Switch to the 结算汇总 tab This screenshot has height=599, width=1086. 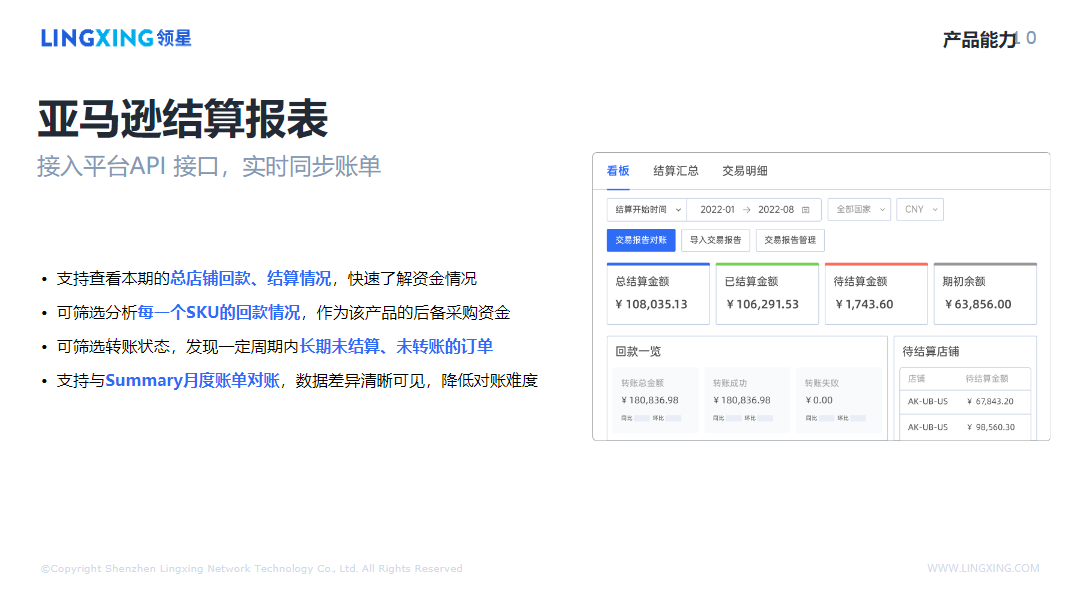click(x=676, y=171)
